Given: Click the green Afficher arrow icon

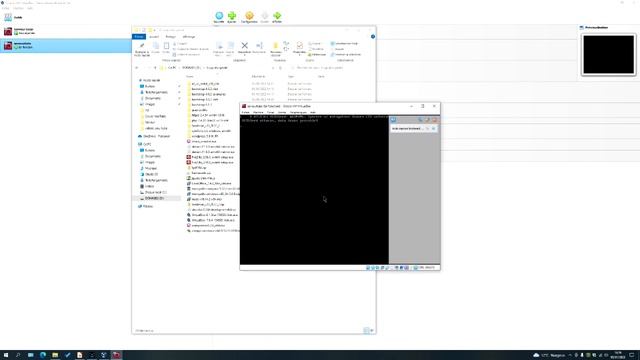Looking at the screenshot, I should point(277,16).
